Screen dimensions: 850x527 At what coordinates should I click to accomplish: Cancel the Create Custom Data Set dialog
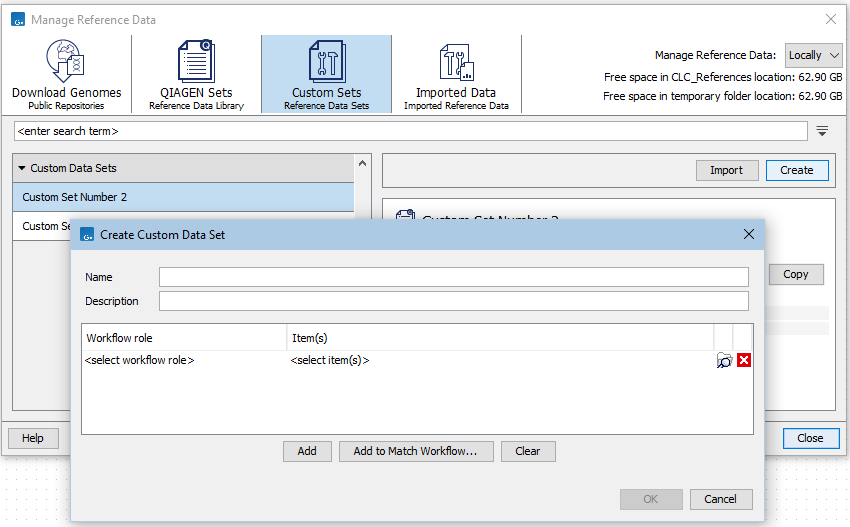click(x=720, y=499)
